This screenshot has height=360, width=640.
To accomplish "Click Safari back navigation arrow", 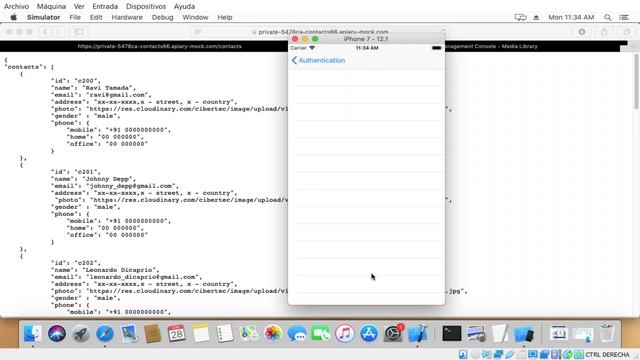I will (45, 32).
